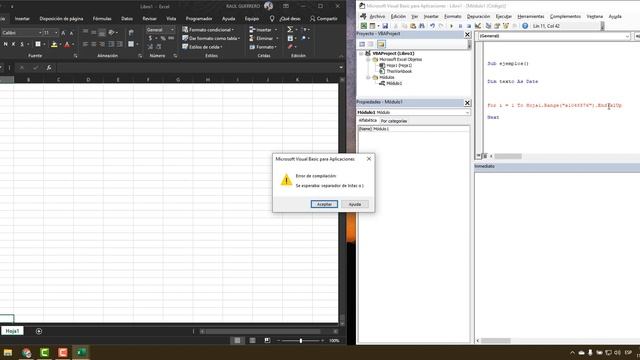
Task: Open the Programador ribbon tab in Excel
Action: click(199, 18)
